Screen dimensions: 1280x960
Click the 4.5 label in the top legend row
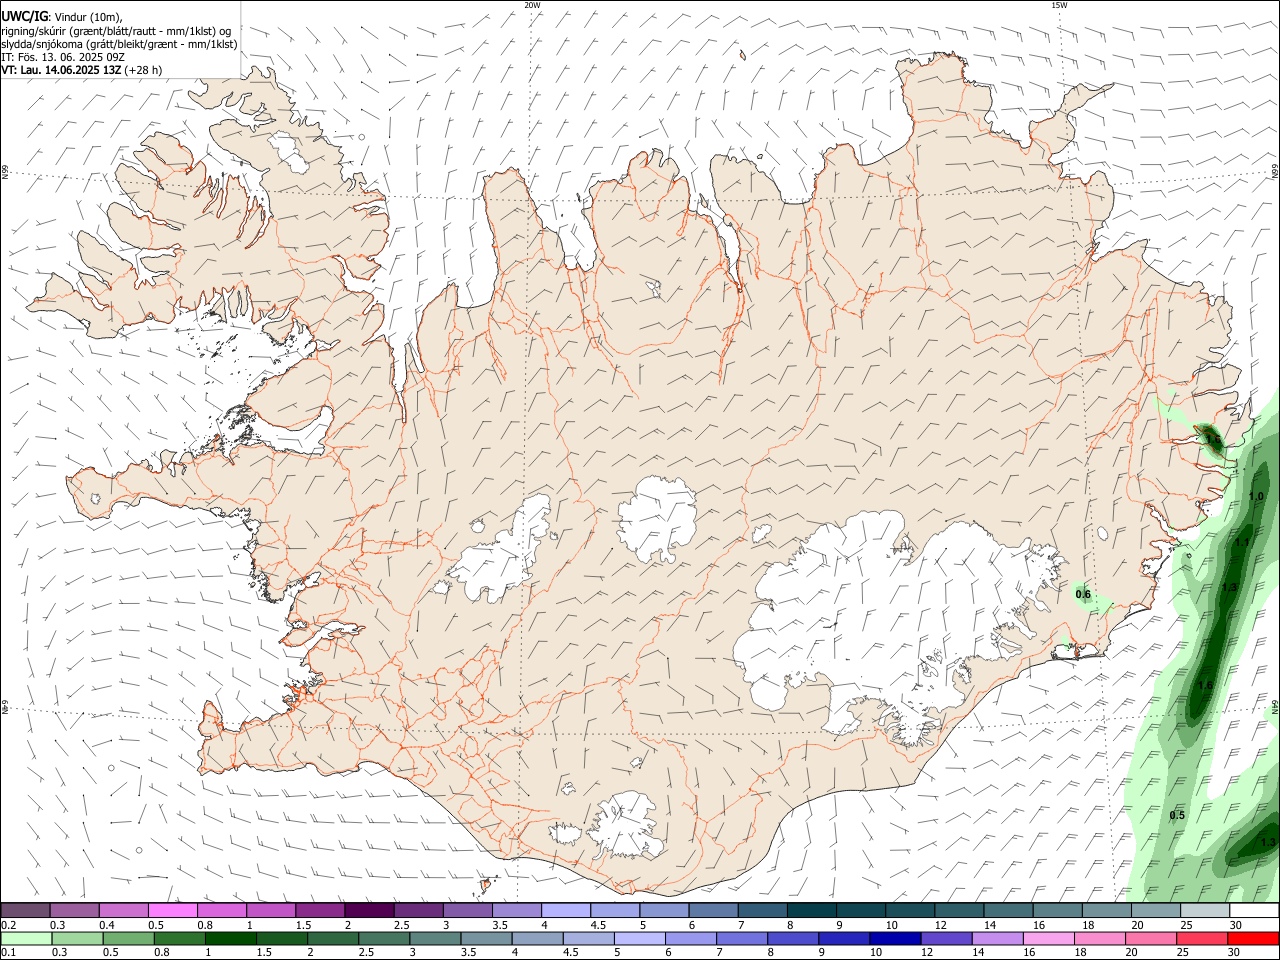click(x=598, y=925)
